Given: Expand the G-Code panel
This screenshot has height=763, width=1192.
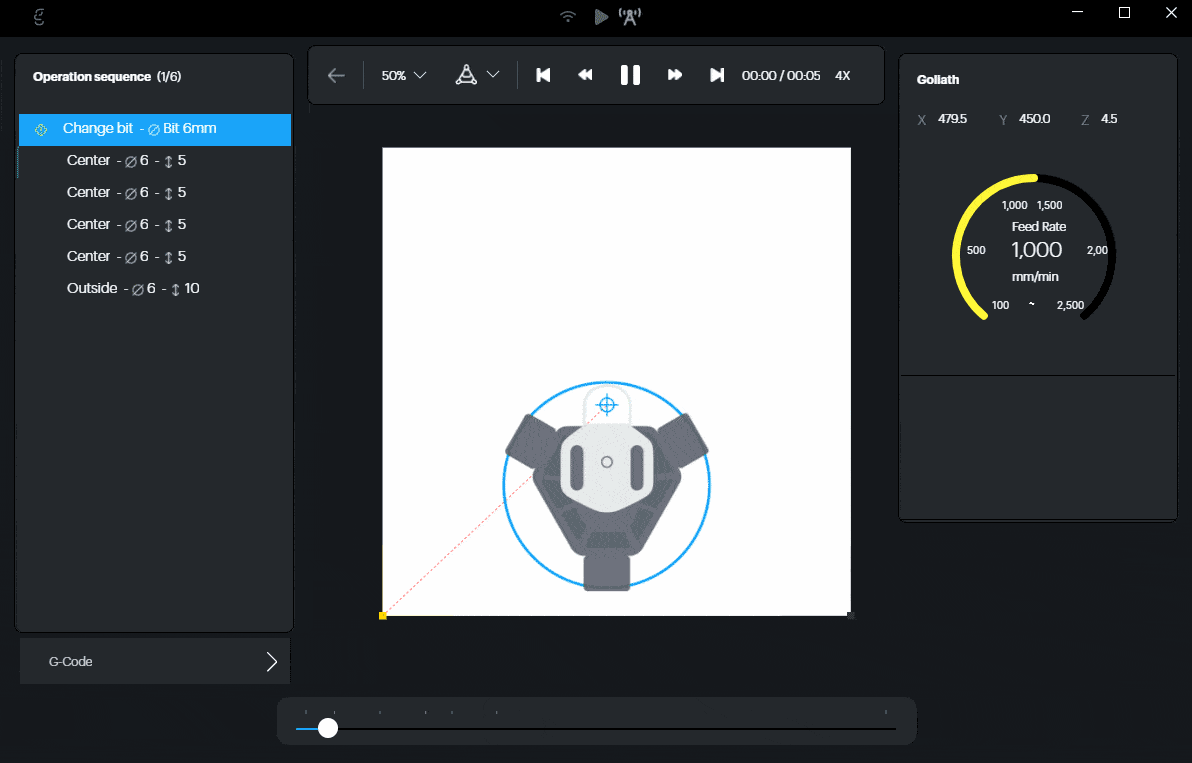Looking at the screenshot, I should point(155,661).
